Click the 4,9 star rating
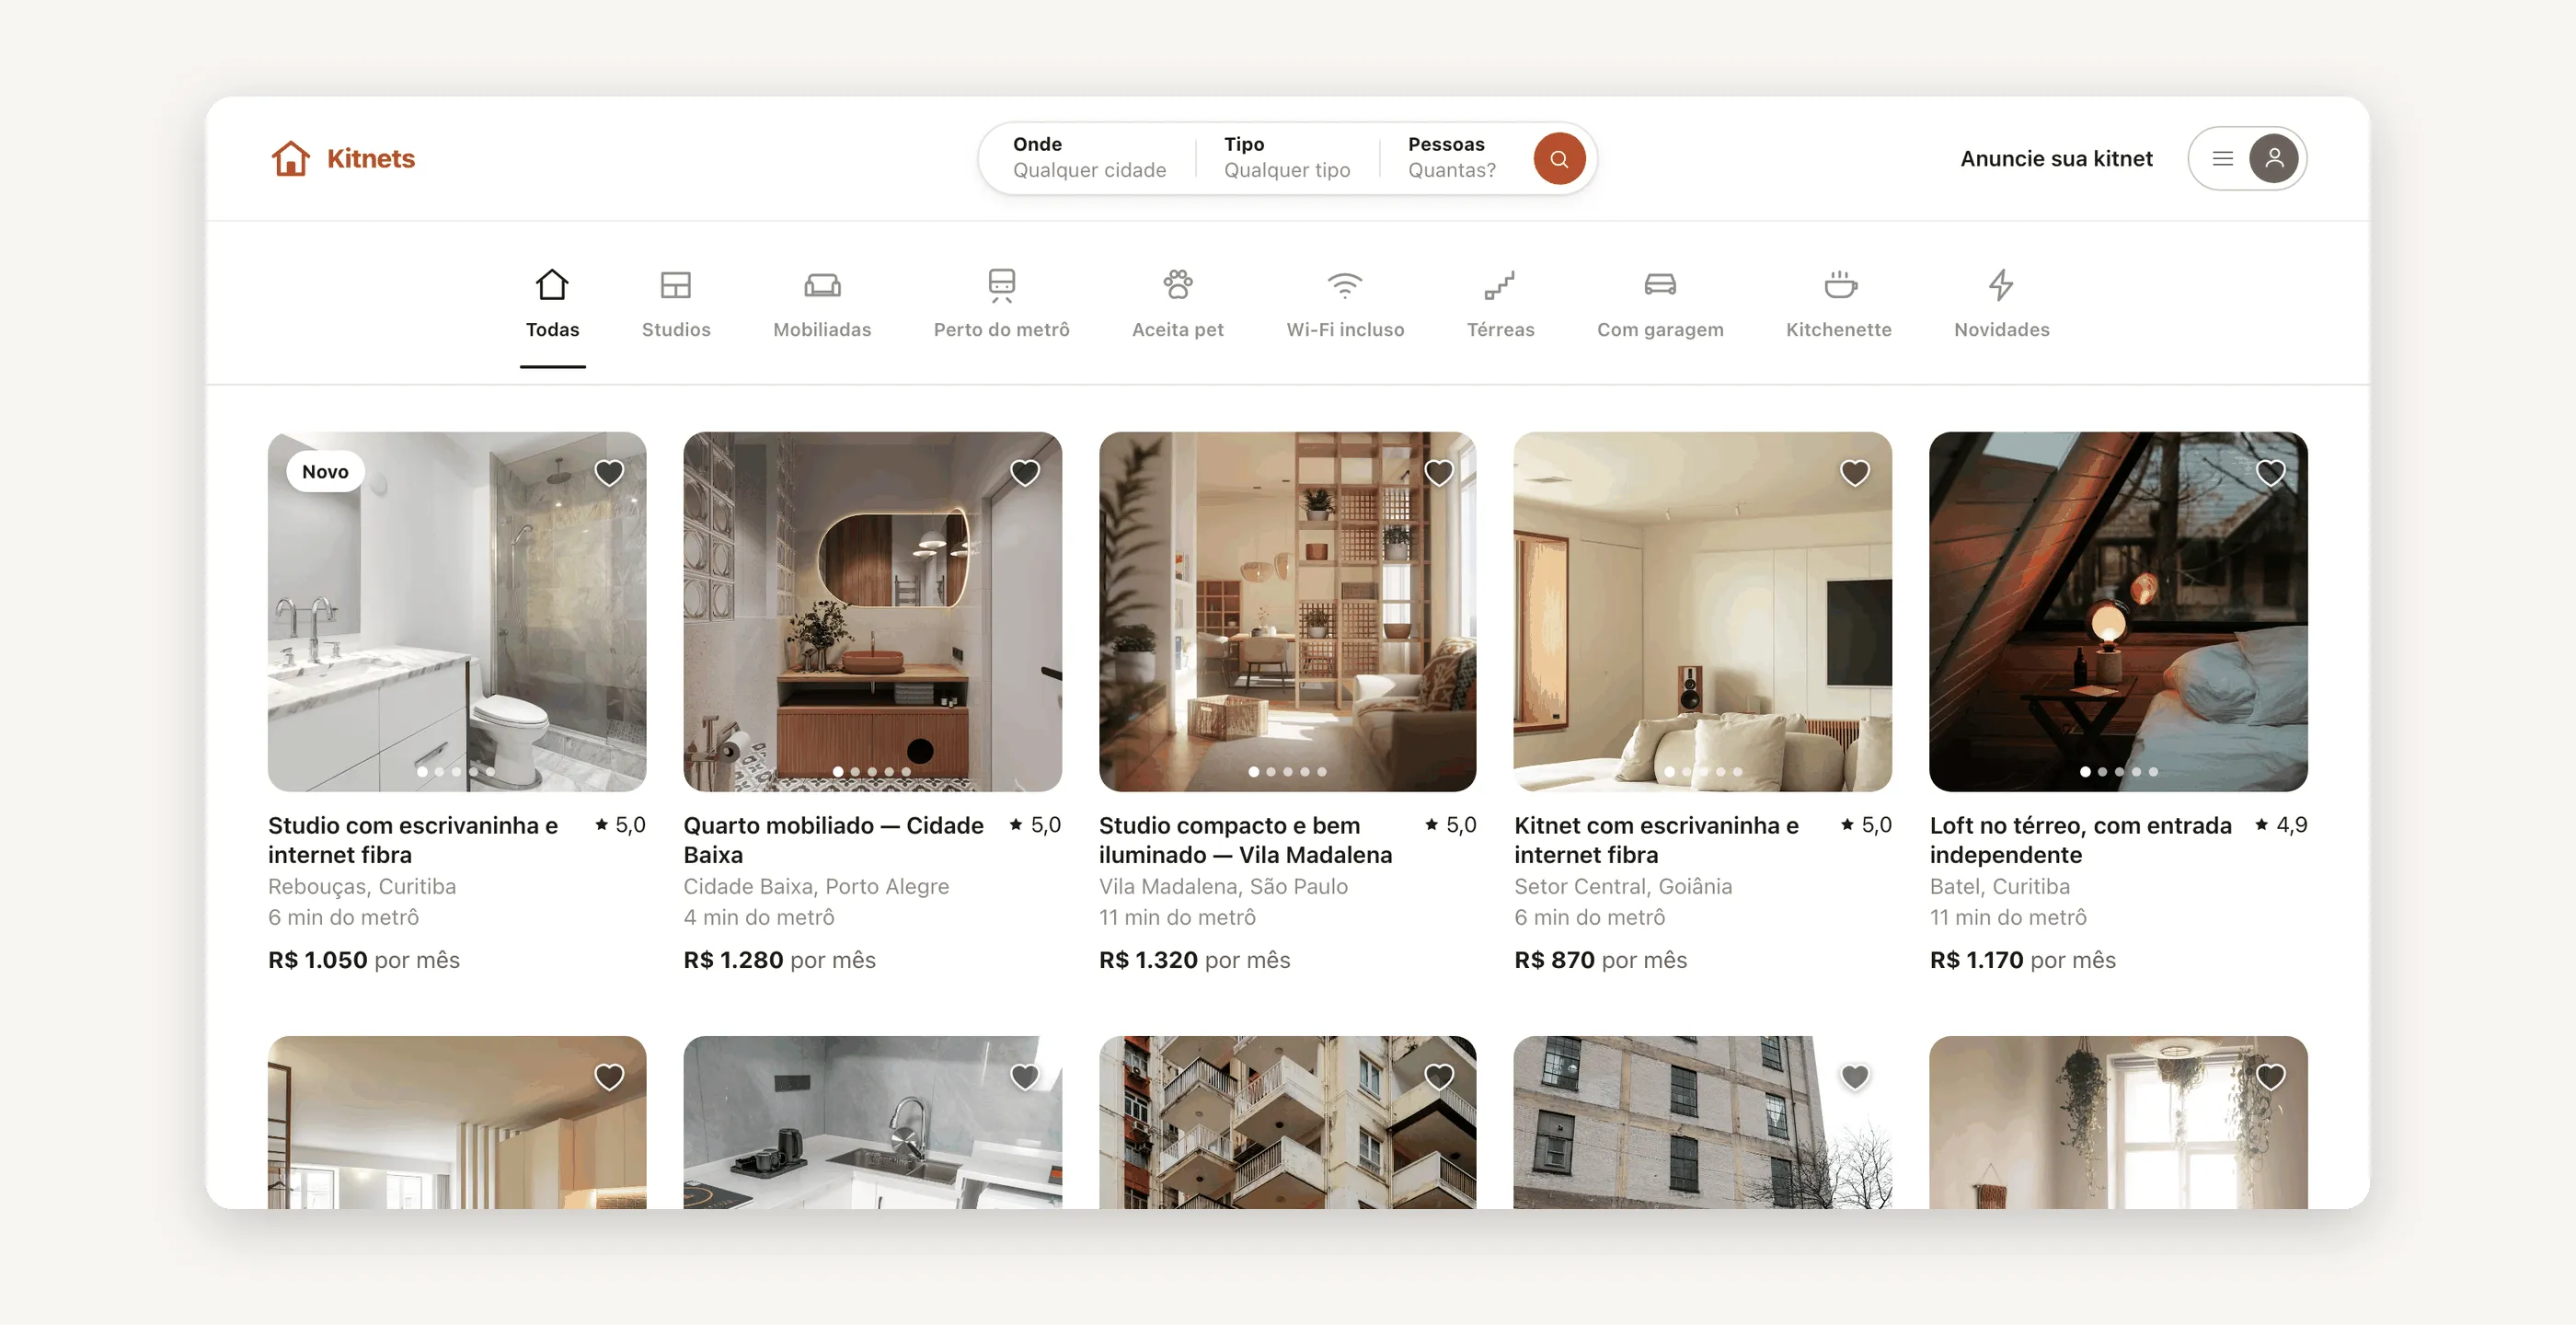This screenshot has width=2576, height=1325. (2281, 825)
